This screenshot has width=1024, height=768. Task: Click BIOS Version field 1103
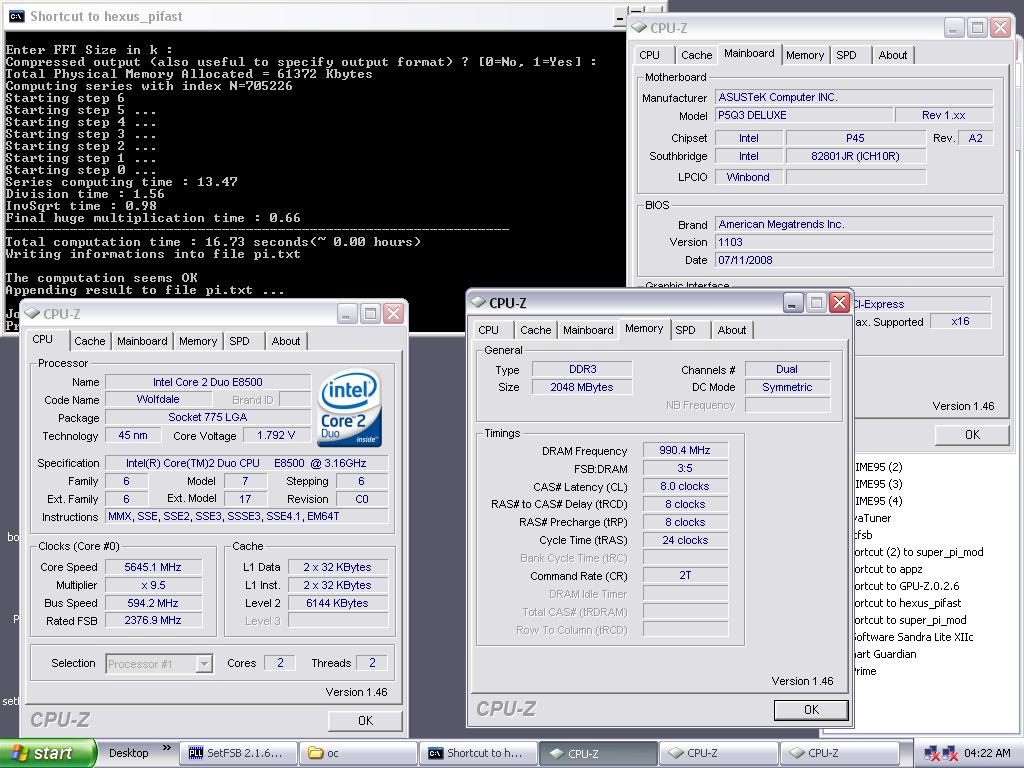click(854, 242)
